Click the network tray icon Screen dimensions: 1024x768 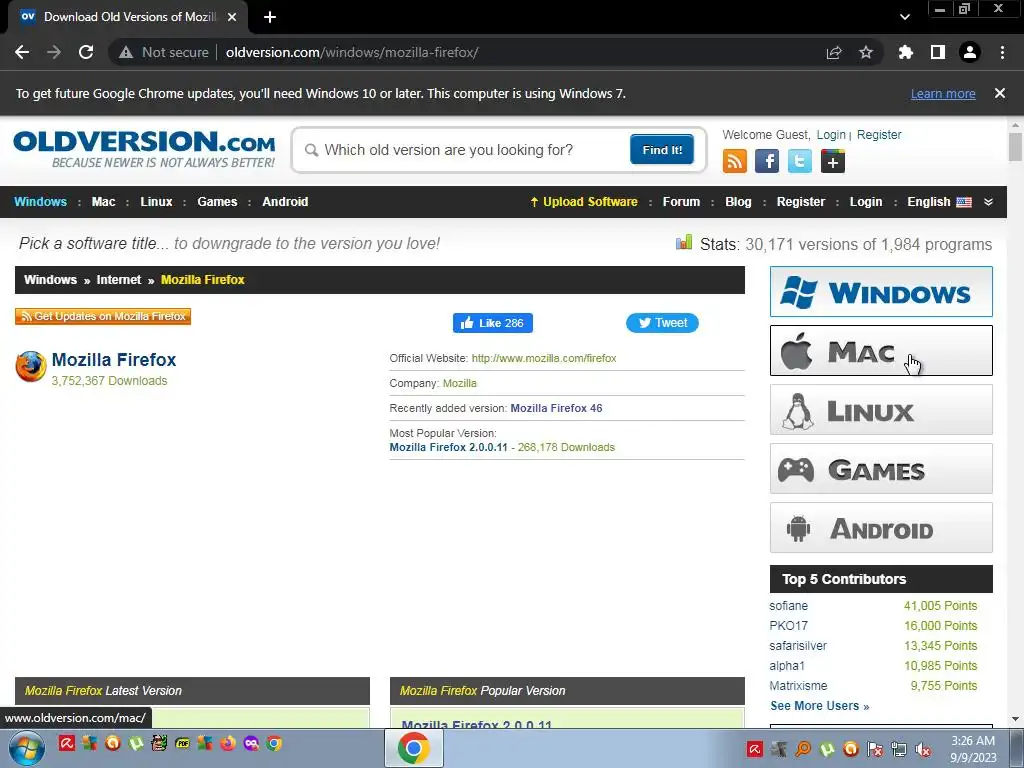coord(899,749)
